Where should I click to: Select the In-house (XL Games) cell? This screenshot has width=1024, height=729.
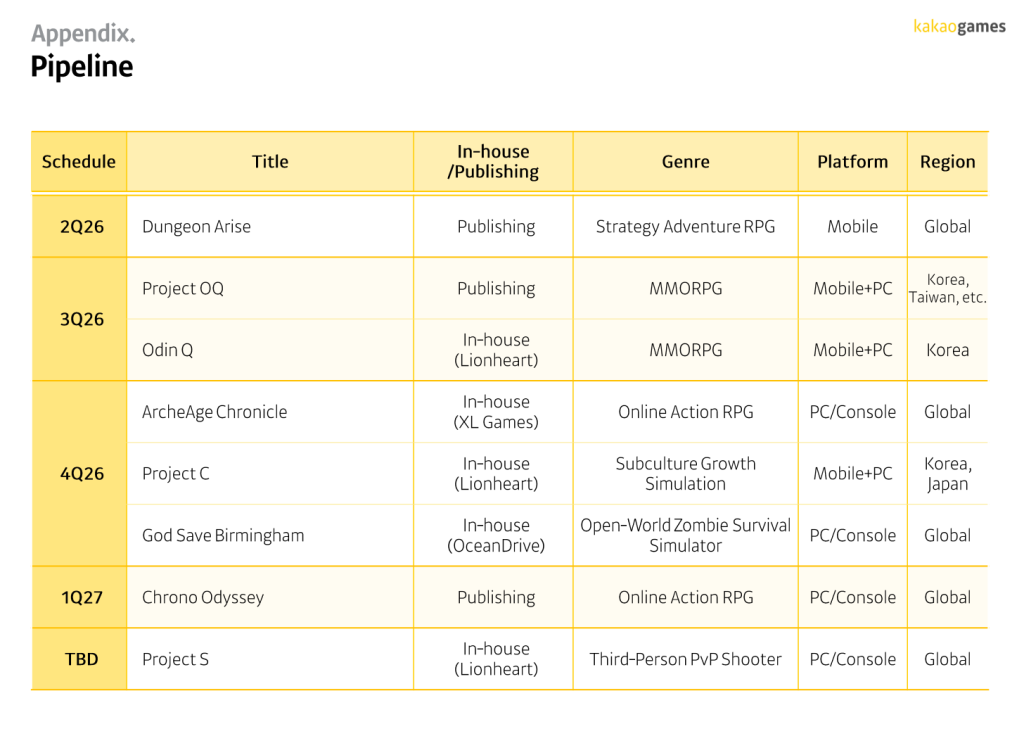coord(496,412)
